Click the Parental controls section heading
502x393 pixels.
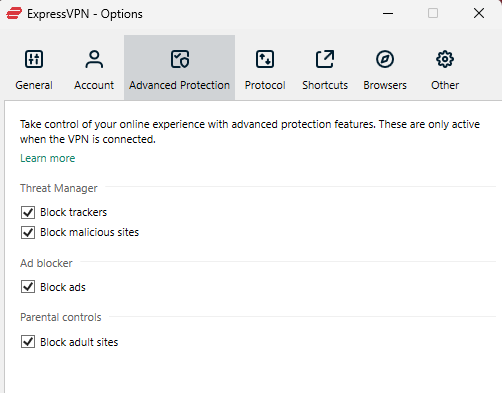(61, 317)
